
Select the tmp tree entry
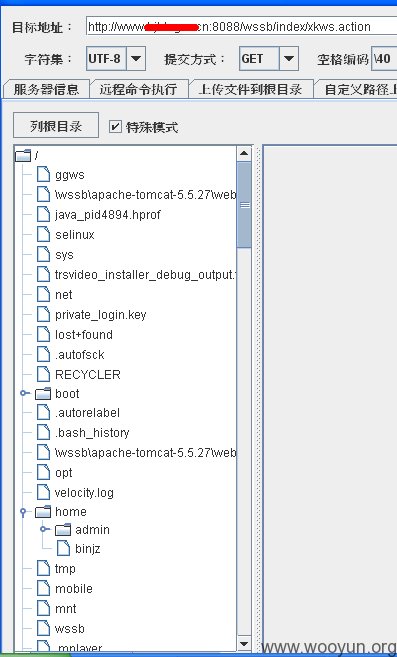point(65,569)
